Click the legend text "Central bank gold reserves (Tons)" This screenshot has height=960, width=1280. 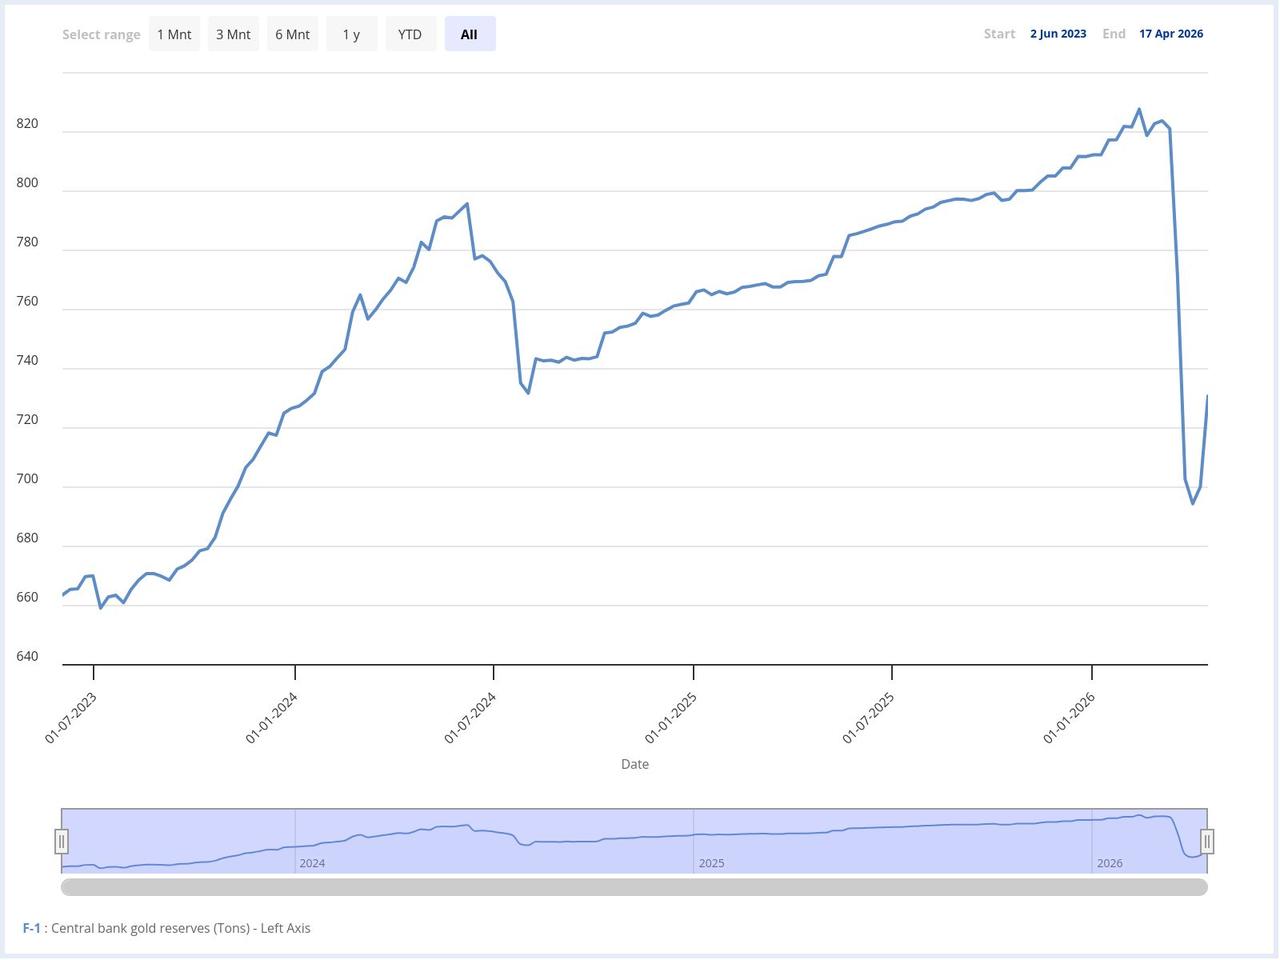pyautogui.click(x=151, y=927)
